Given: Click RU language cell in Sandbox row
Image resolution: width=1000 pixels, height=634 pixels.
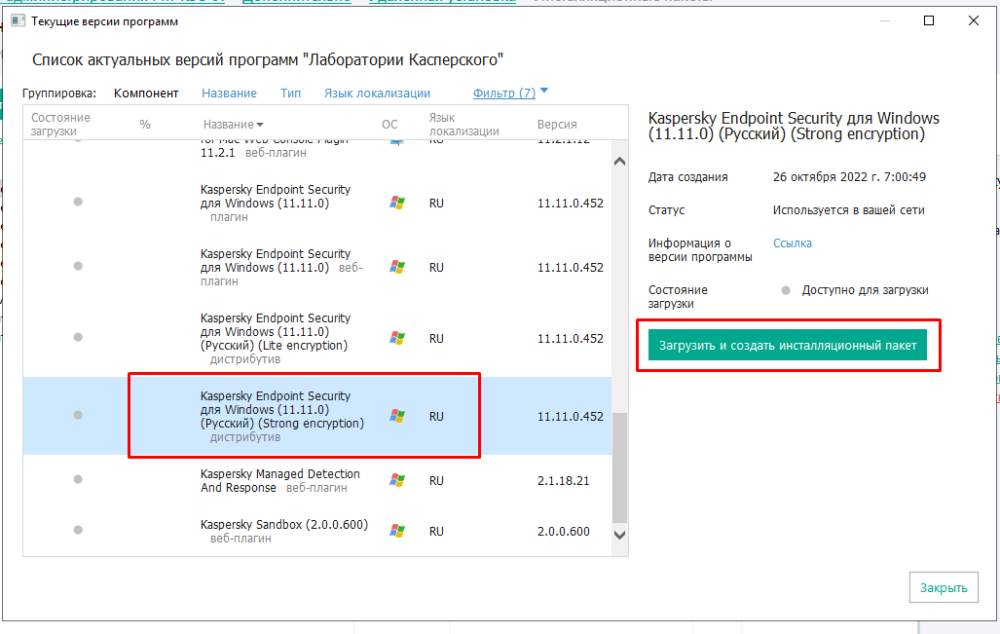Looking at the screenshot, I should pos(436,531).
